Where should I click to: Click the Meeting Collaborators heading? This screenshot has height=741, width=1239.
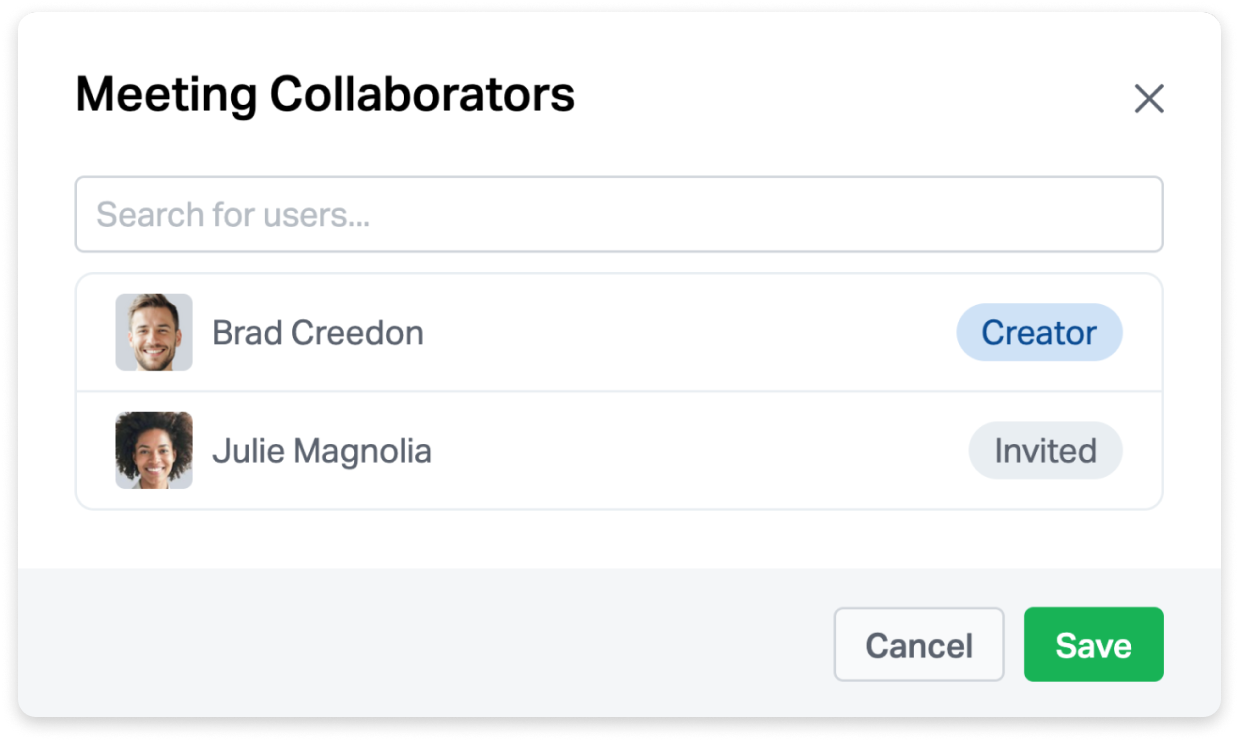point(325,95)
